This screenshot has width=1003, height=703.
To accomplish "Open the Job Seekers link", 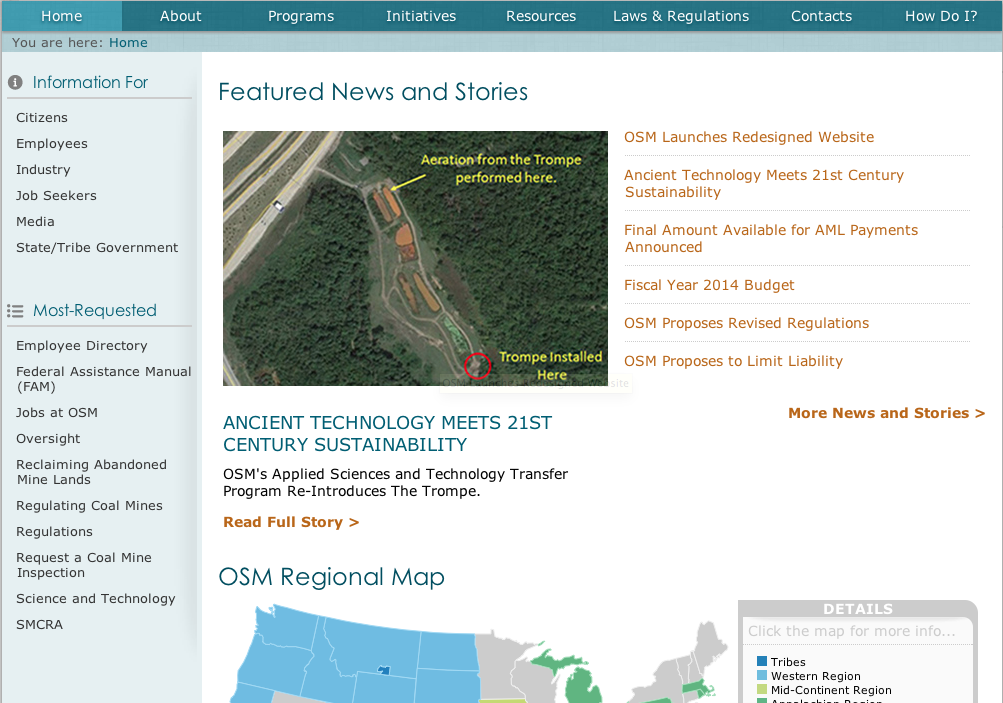I will point(56,196).
